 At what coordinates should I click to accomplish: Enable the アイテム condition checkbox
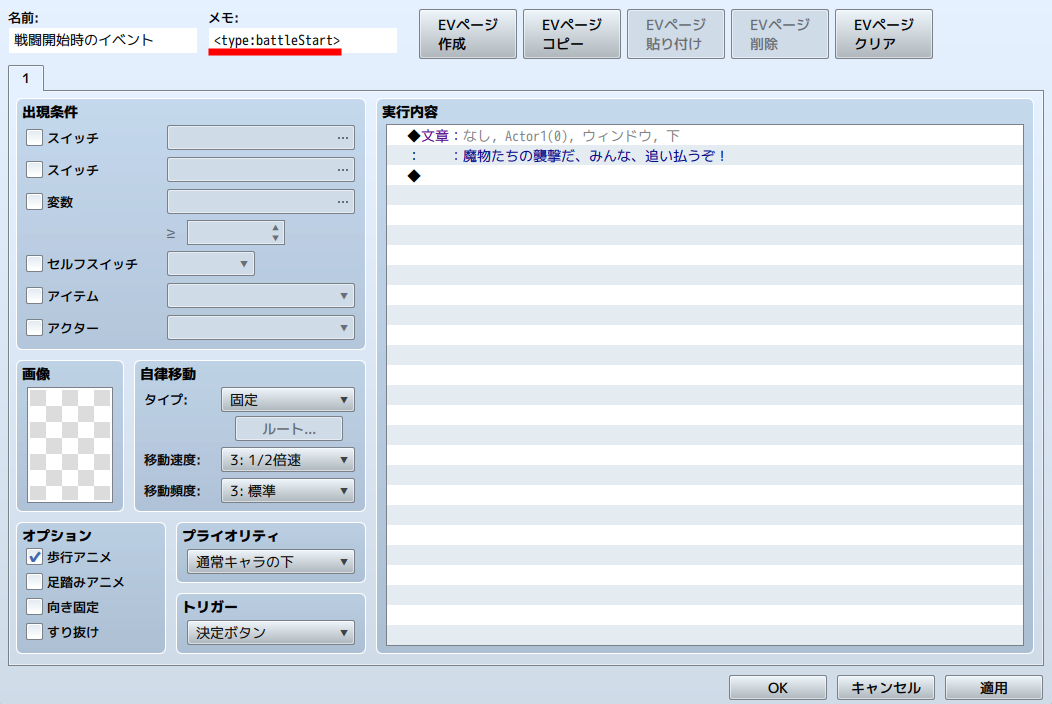[x=34, y=295]
